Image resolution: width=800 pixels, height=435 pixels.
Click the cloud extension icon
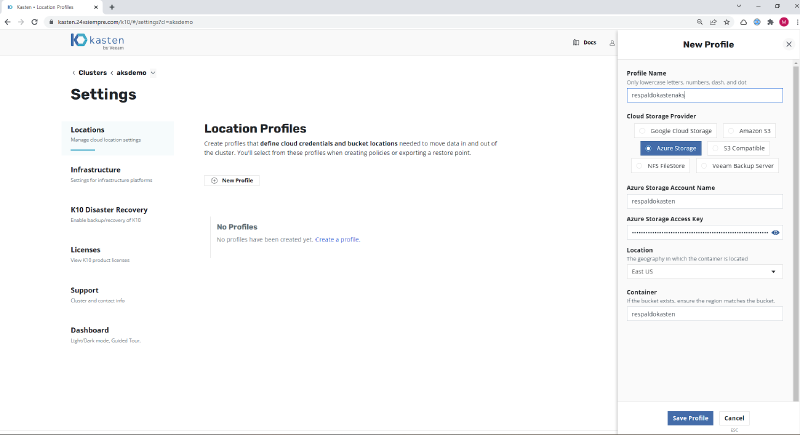tap(743, 22)
